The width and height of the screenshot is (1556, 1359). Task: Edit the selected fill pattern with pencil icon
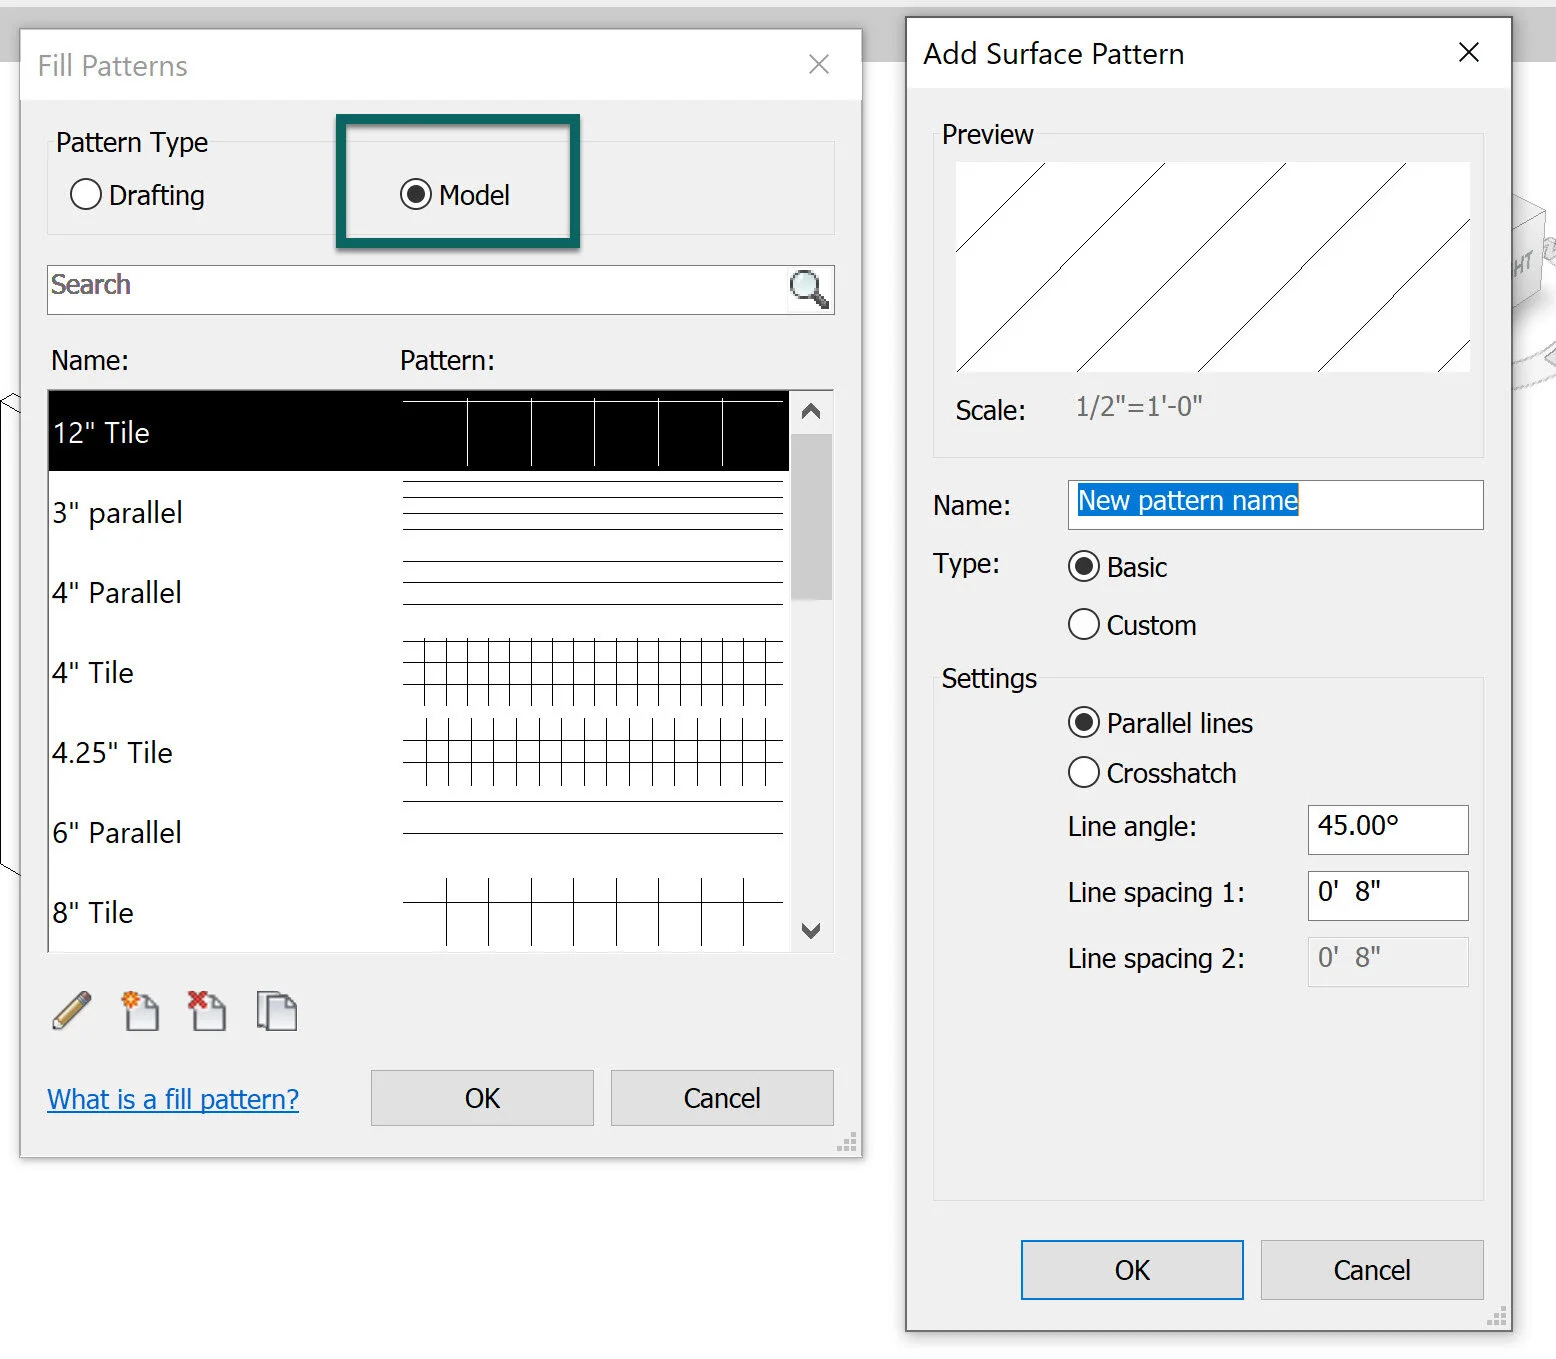[x=71, y=1012]
